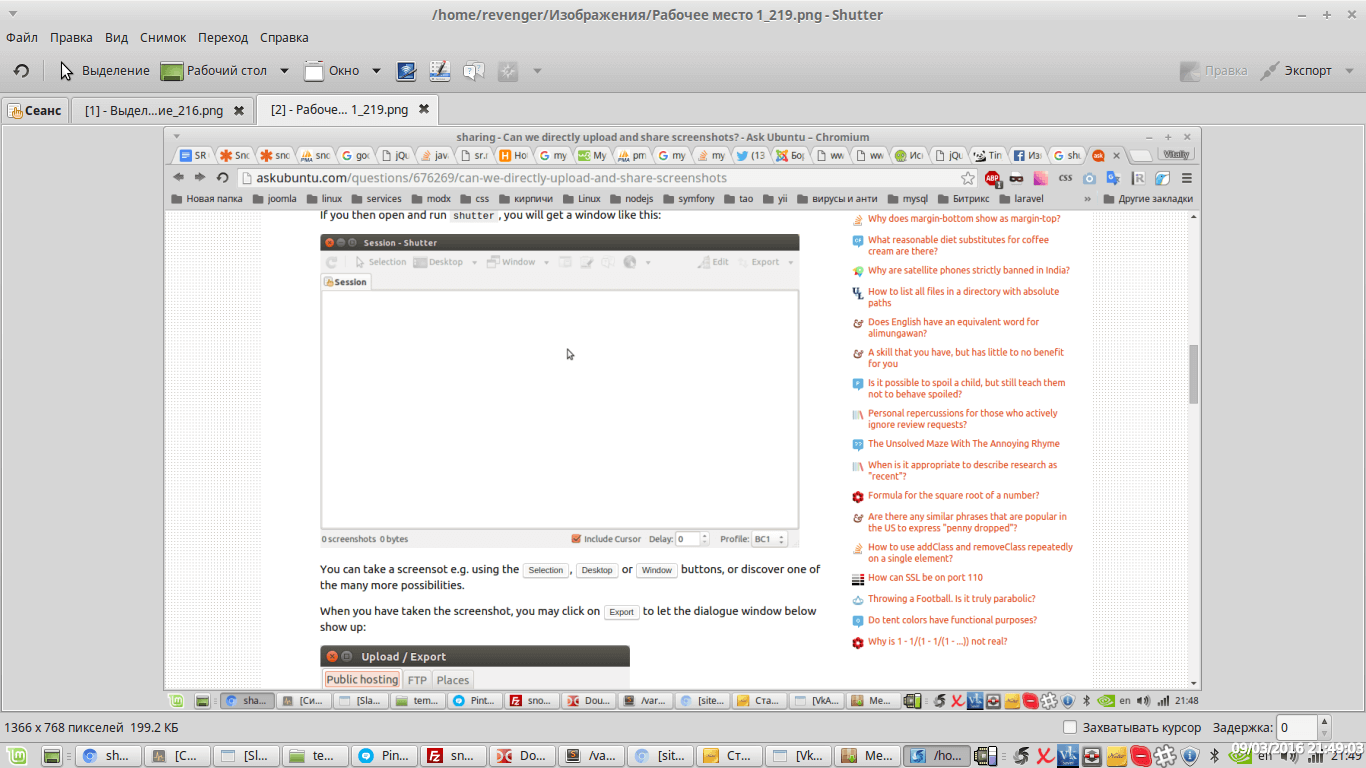Open the Правка edit tool
Viewport: 1366px width, 768px height.
click(x=1214, y=71)
